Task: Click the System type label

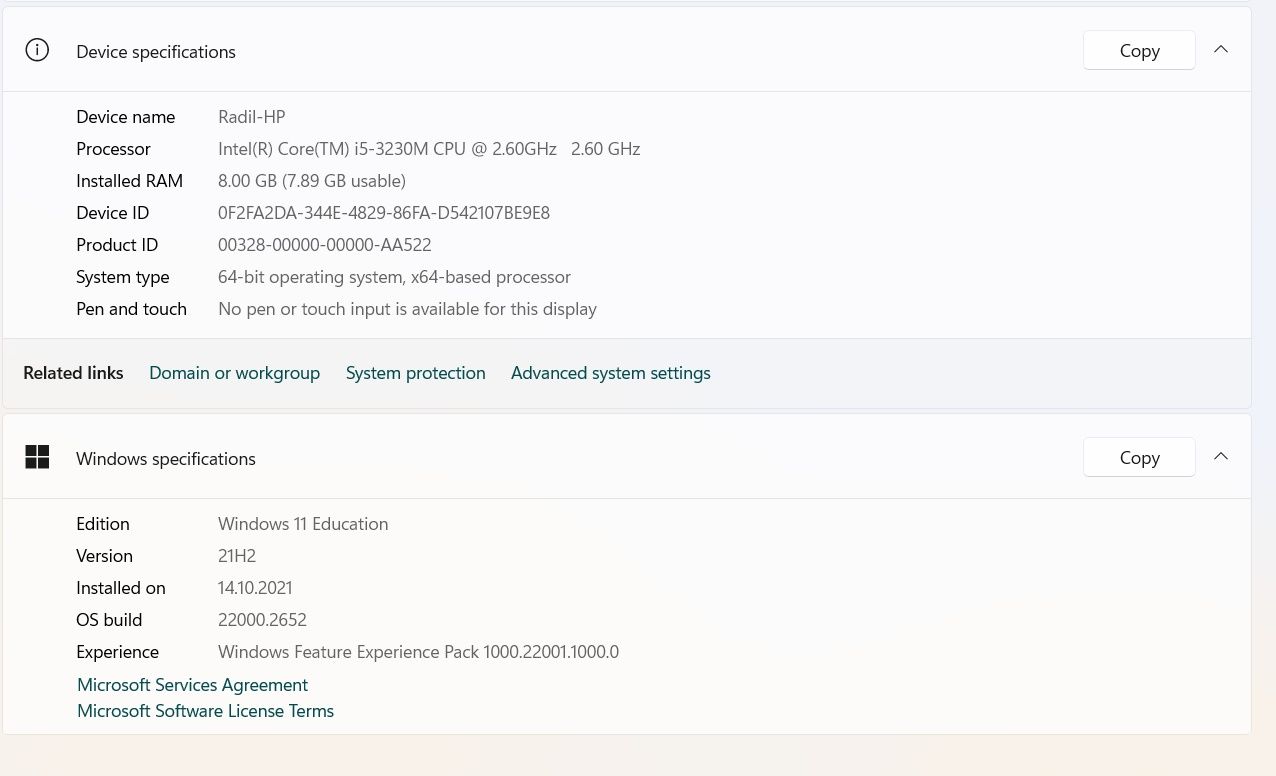Action: click(x=122, y=277)
